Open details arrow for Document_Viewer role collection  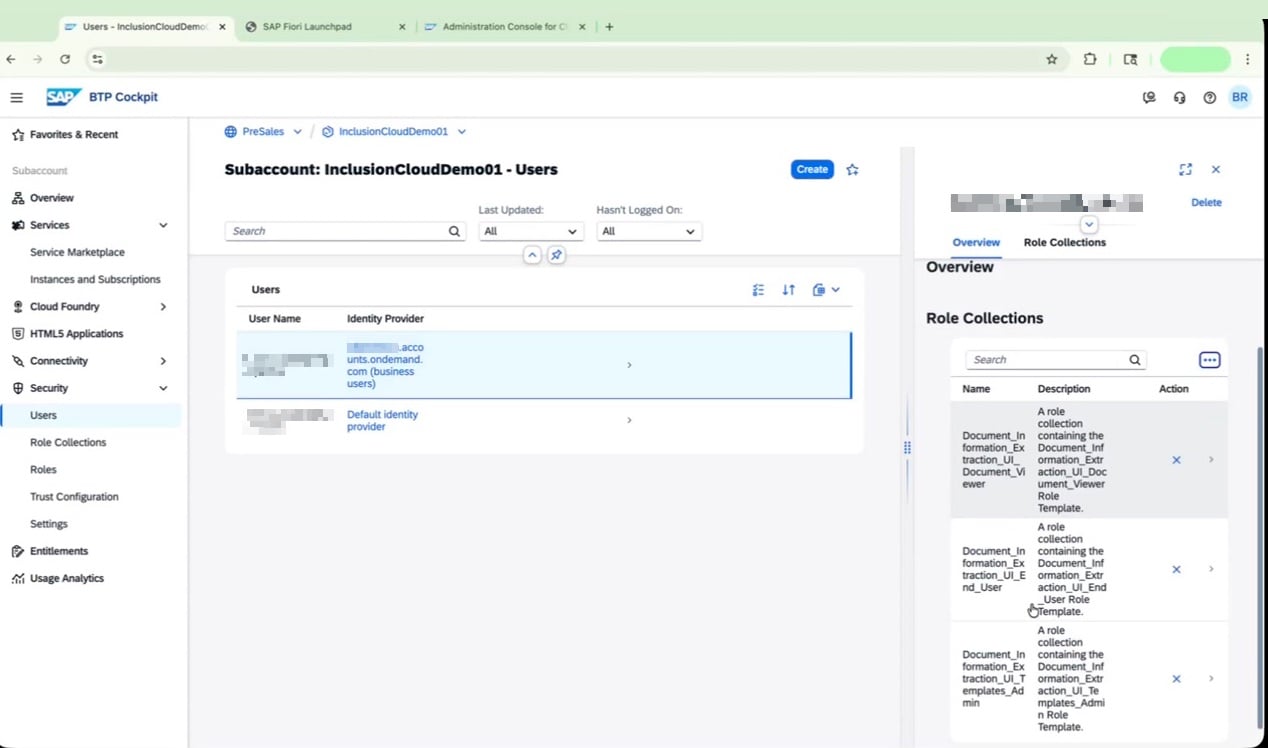[1211, 460]
